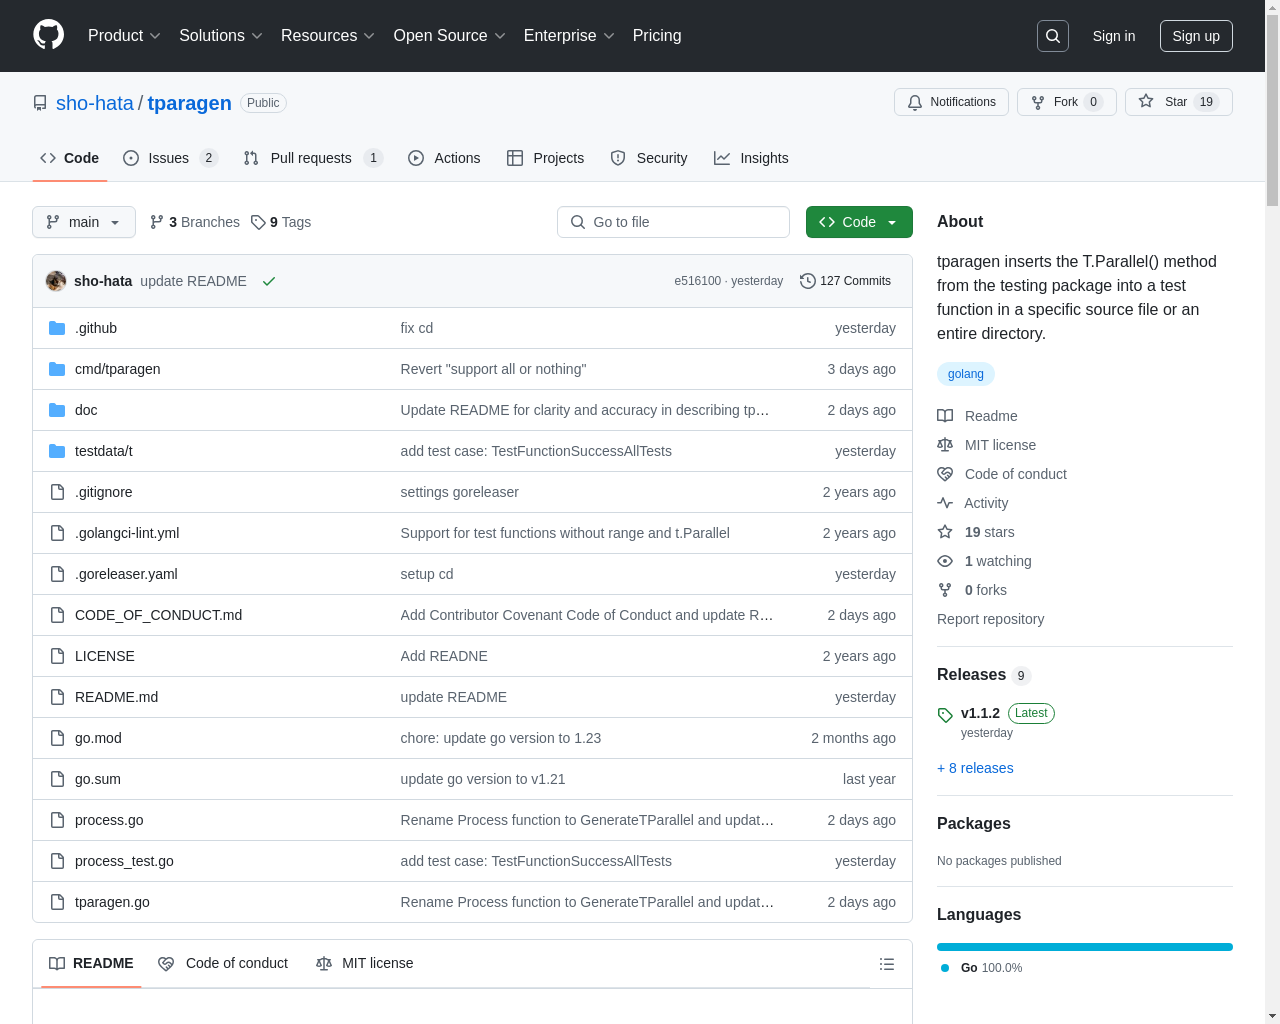Open the 3 Branches link
The height and width of the screenshot is (1024, 1280).
tap(195, 222)
